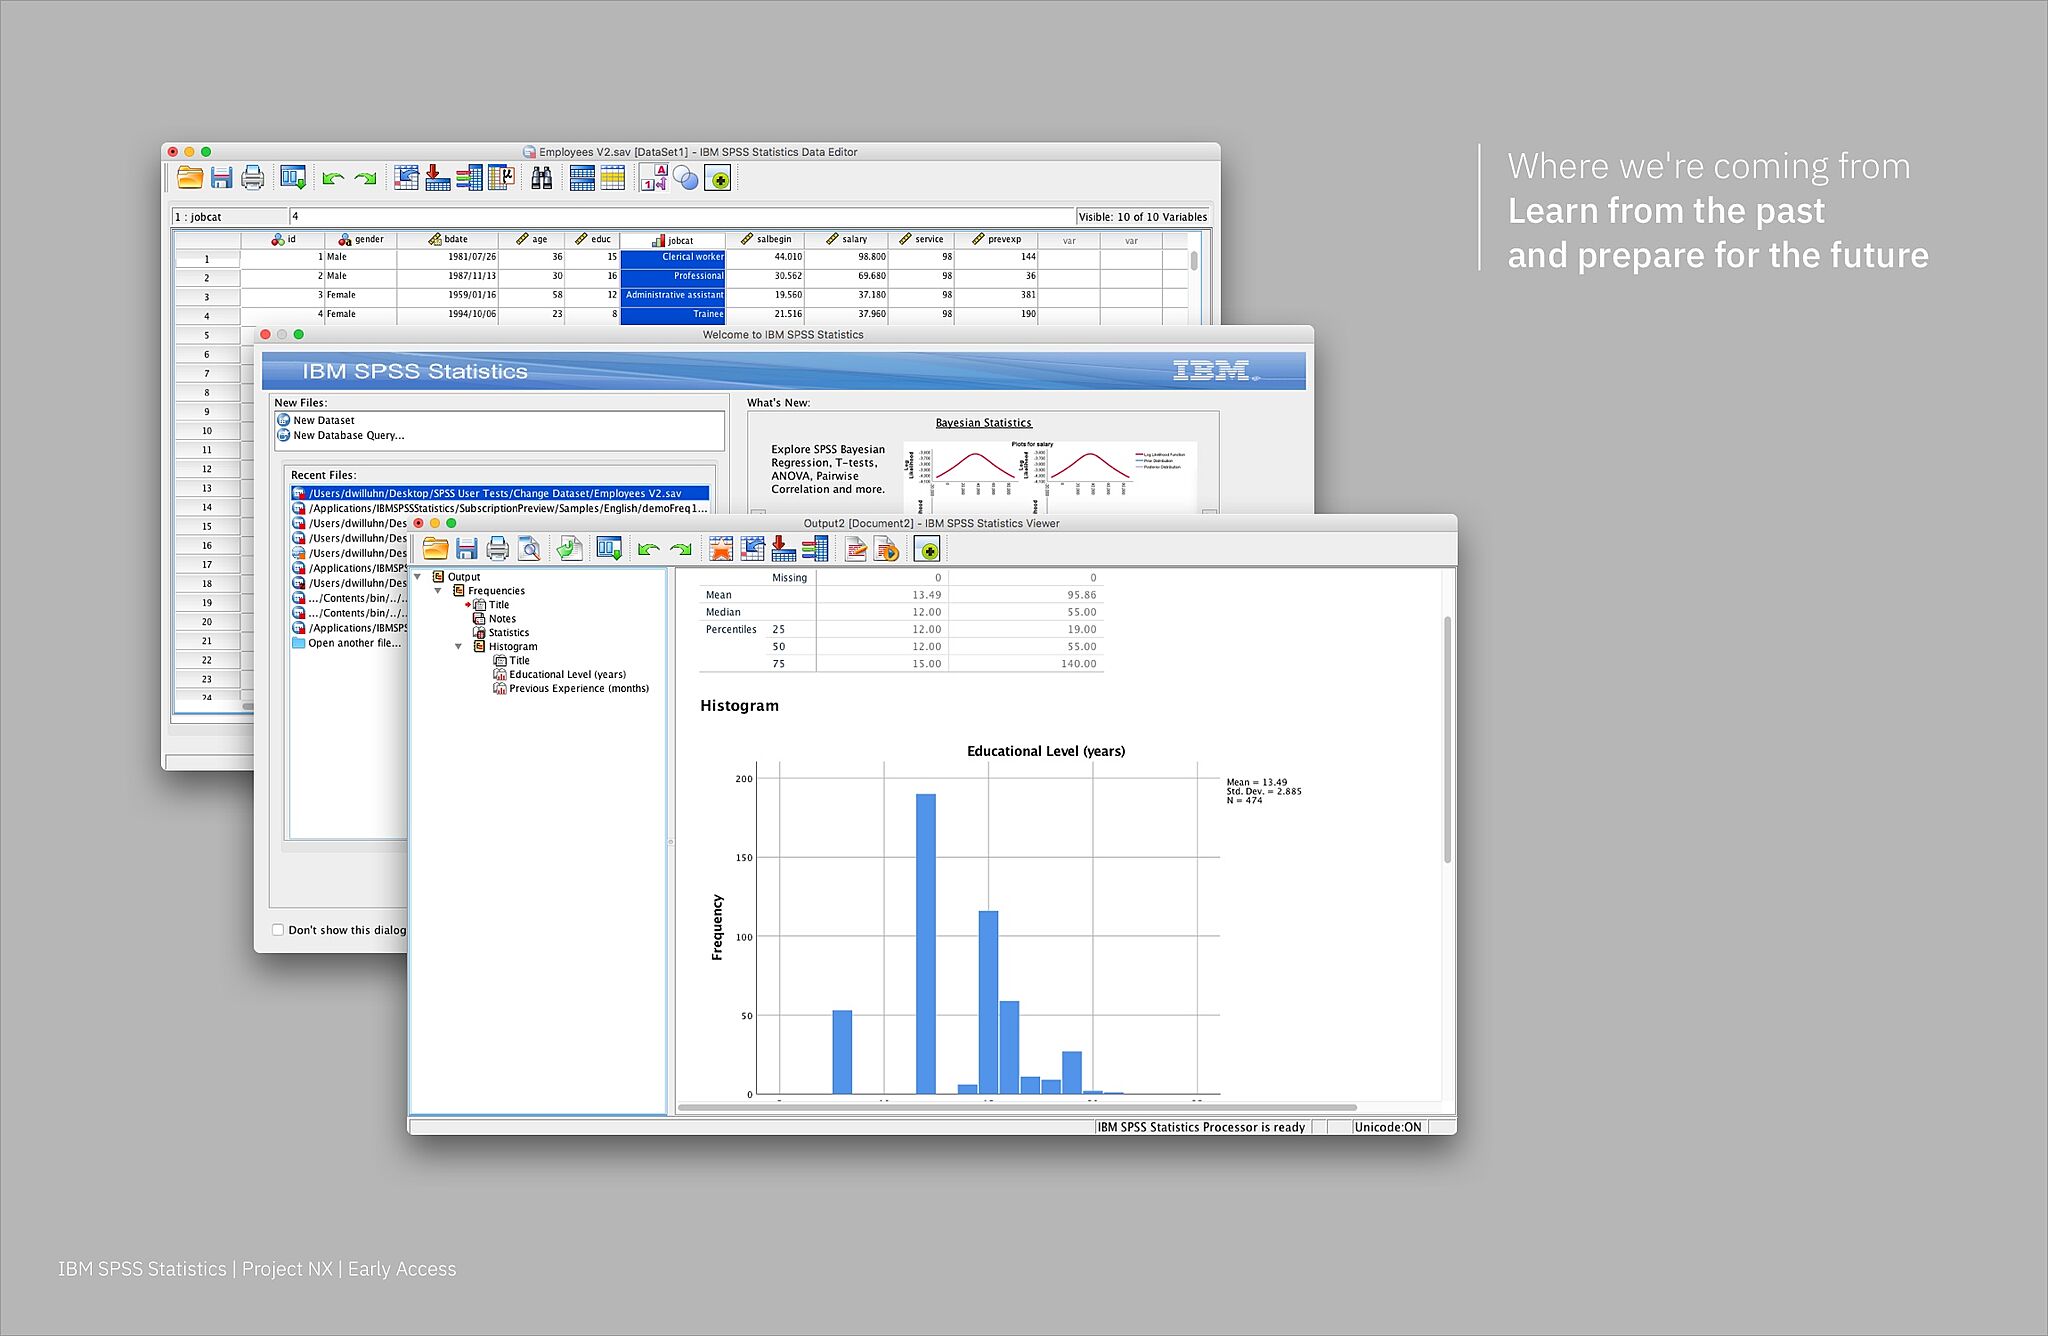2048x1336 pixels.
Task: Open the Venn circles Use Sets icon
Action: 685,178
